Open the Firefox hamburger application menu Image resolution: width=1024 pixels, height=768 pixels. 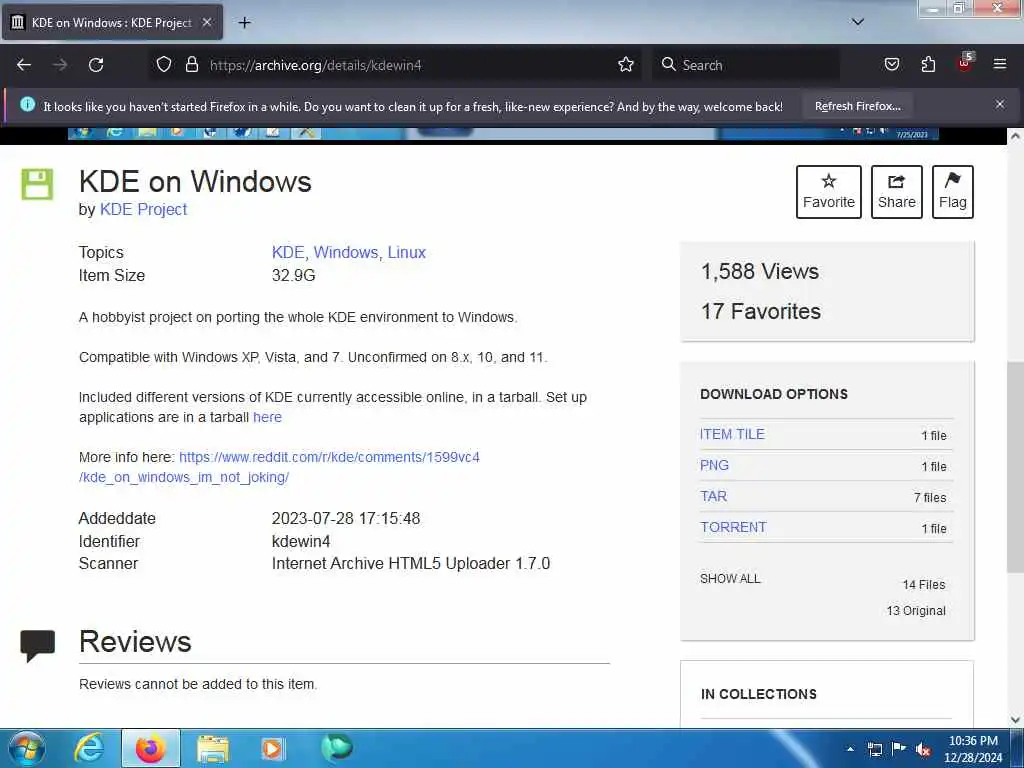(1000, 65)
